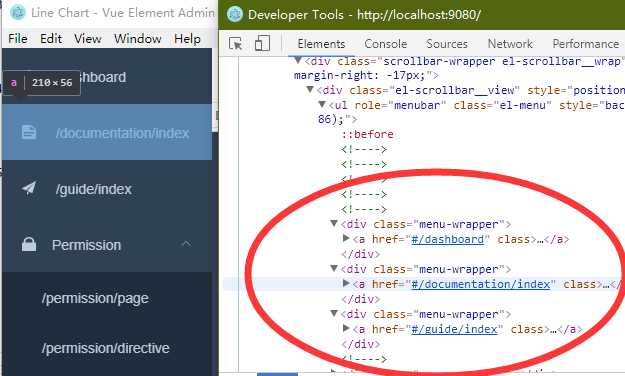This screenshot has height=376, width=625.
Task: Expand the #/dashboard anchor node
Action: click(x=346, y=238)
